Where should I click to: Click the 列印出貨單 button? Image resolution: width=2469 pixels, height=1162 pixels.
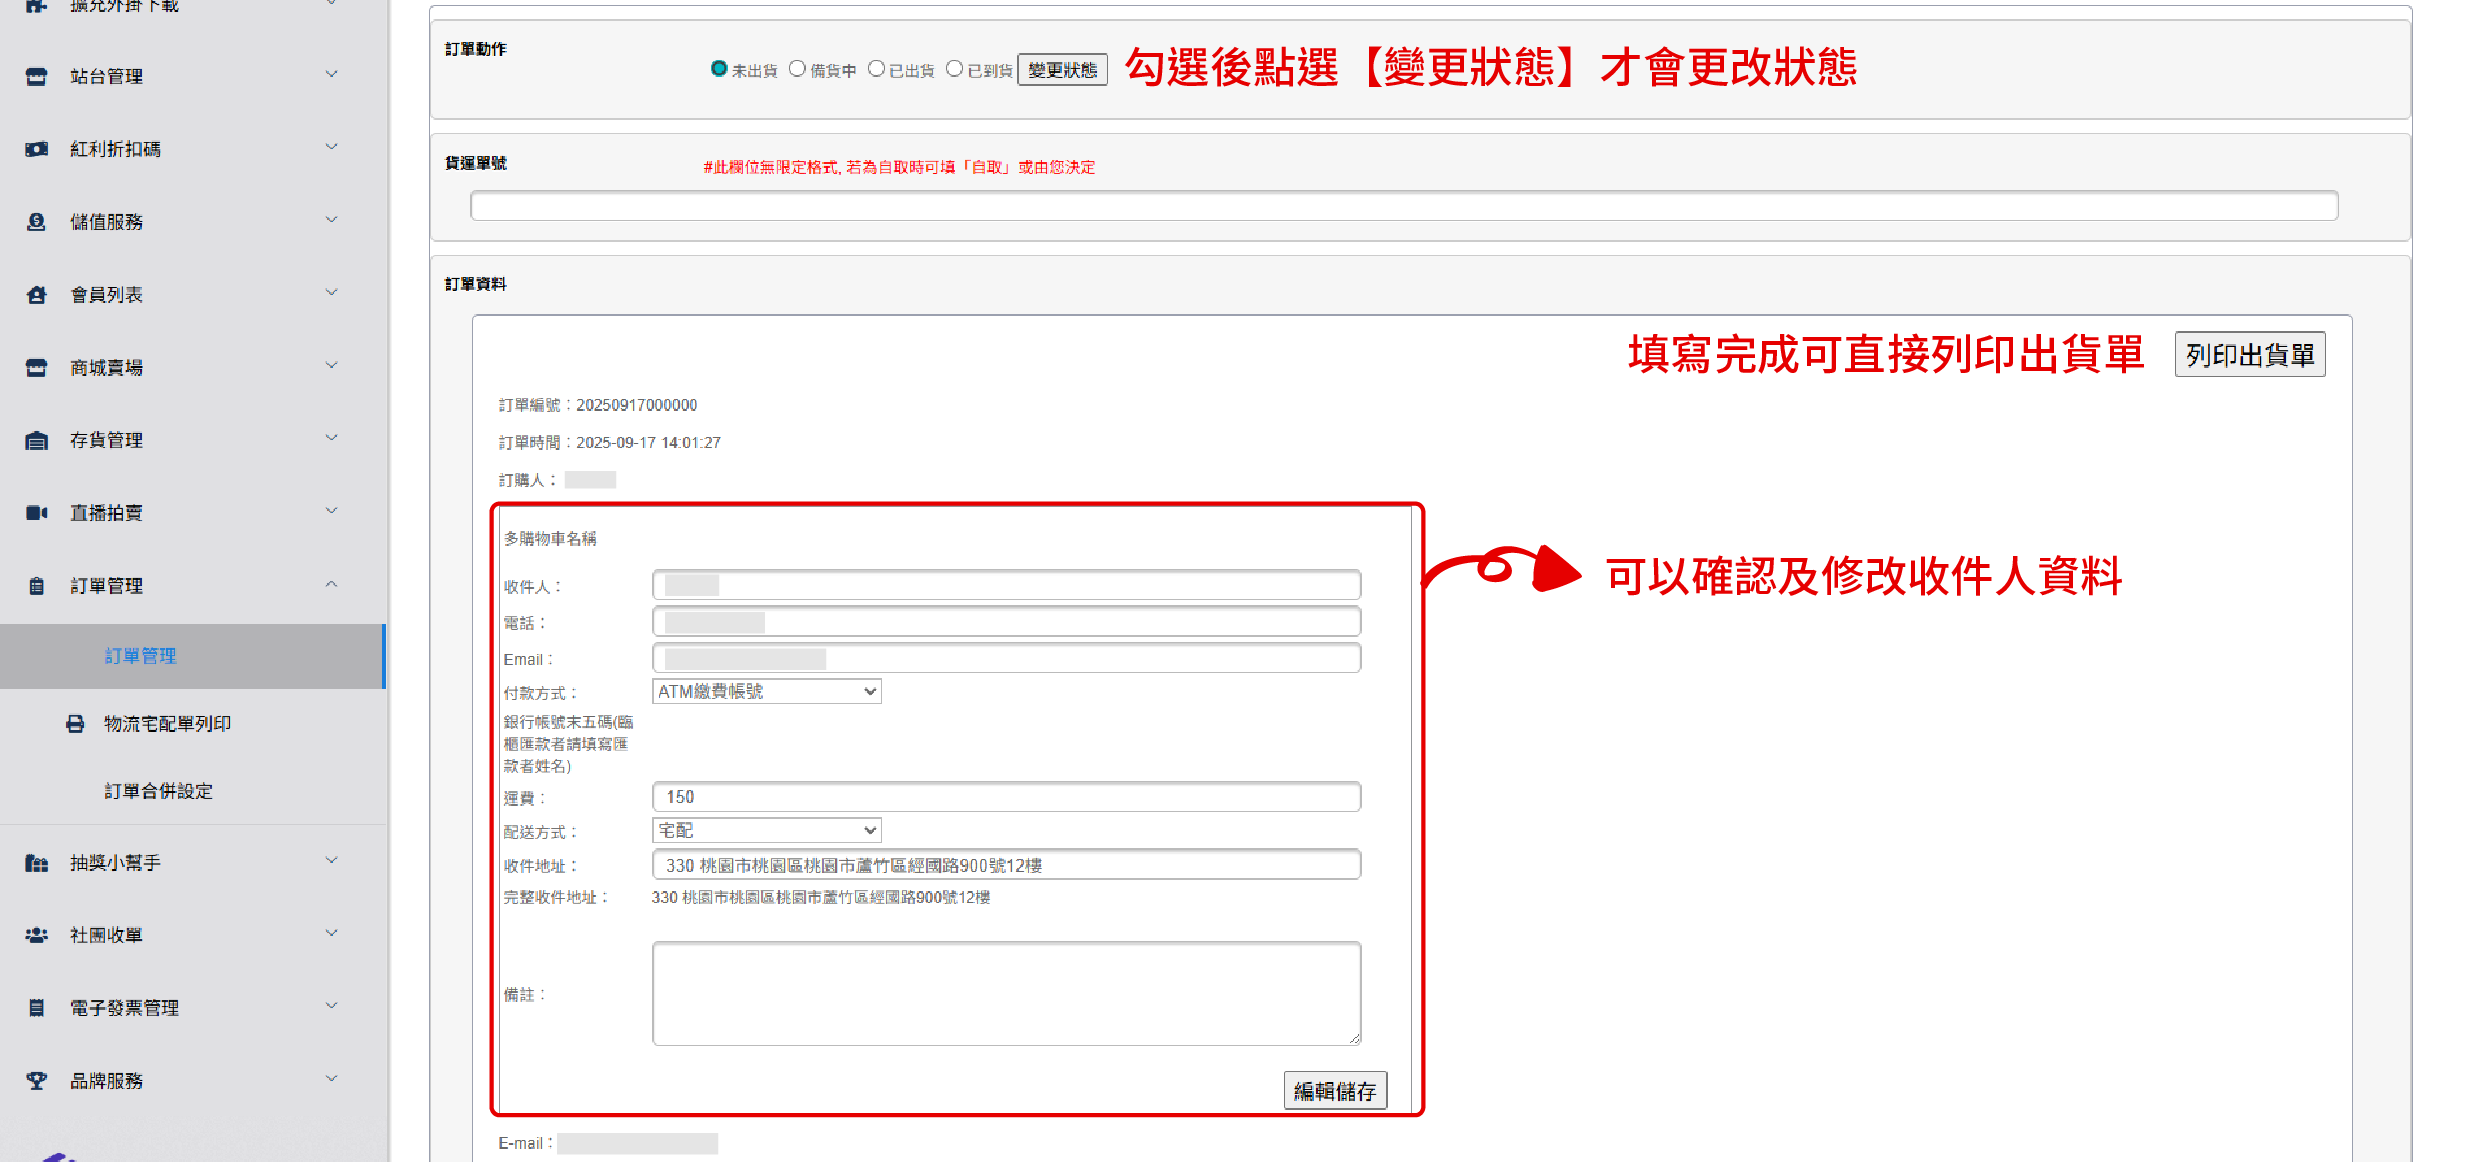(2249, 355)
